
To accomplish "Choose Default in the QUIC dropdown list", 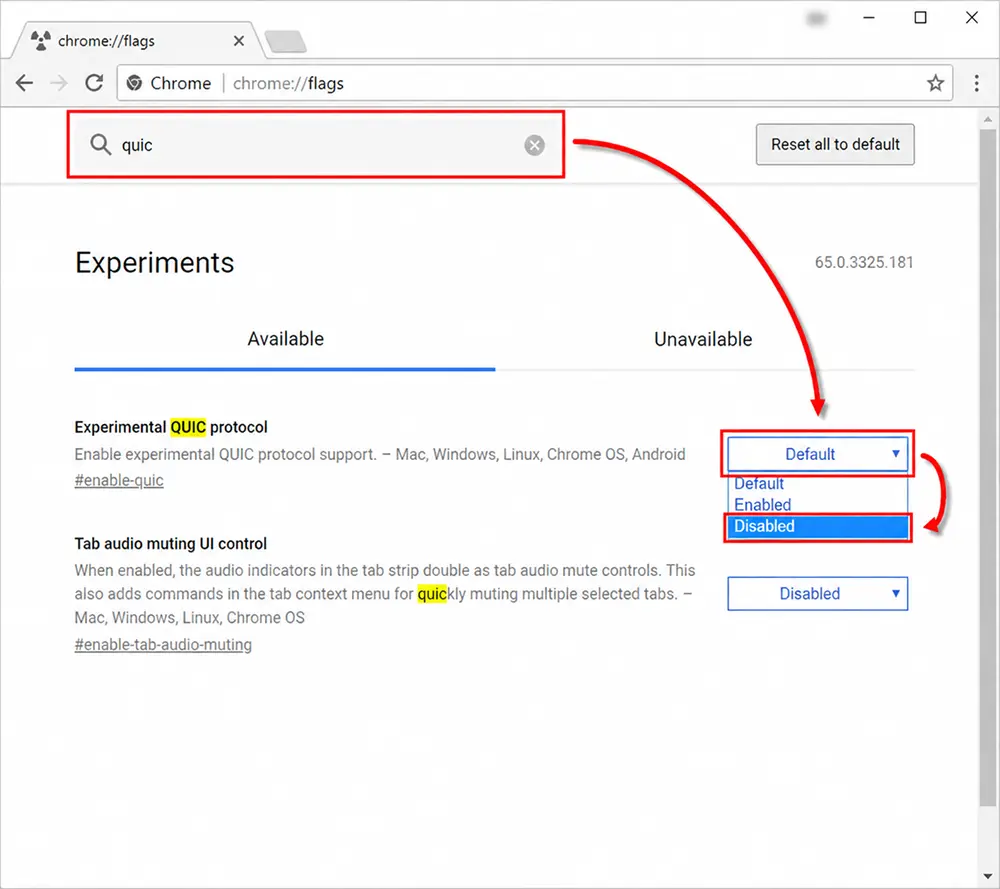I will pyautogui.click(x=818, y=483).
